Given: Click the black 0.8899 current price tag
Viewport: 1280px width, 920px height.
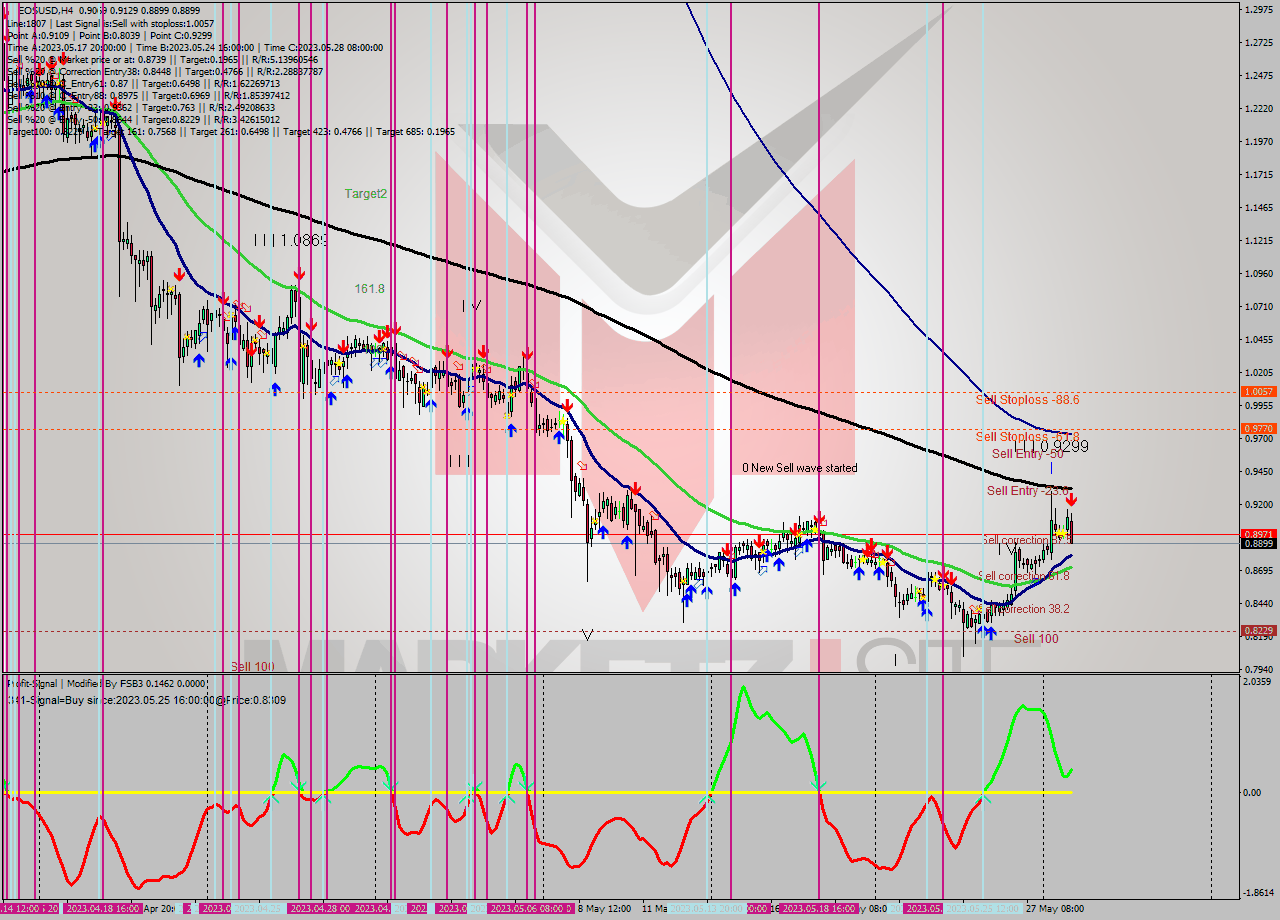Looking at the screenshot, I should click(1257, 543).
